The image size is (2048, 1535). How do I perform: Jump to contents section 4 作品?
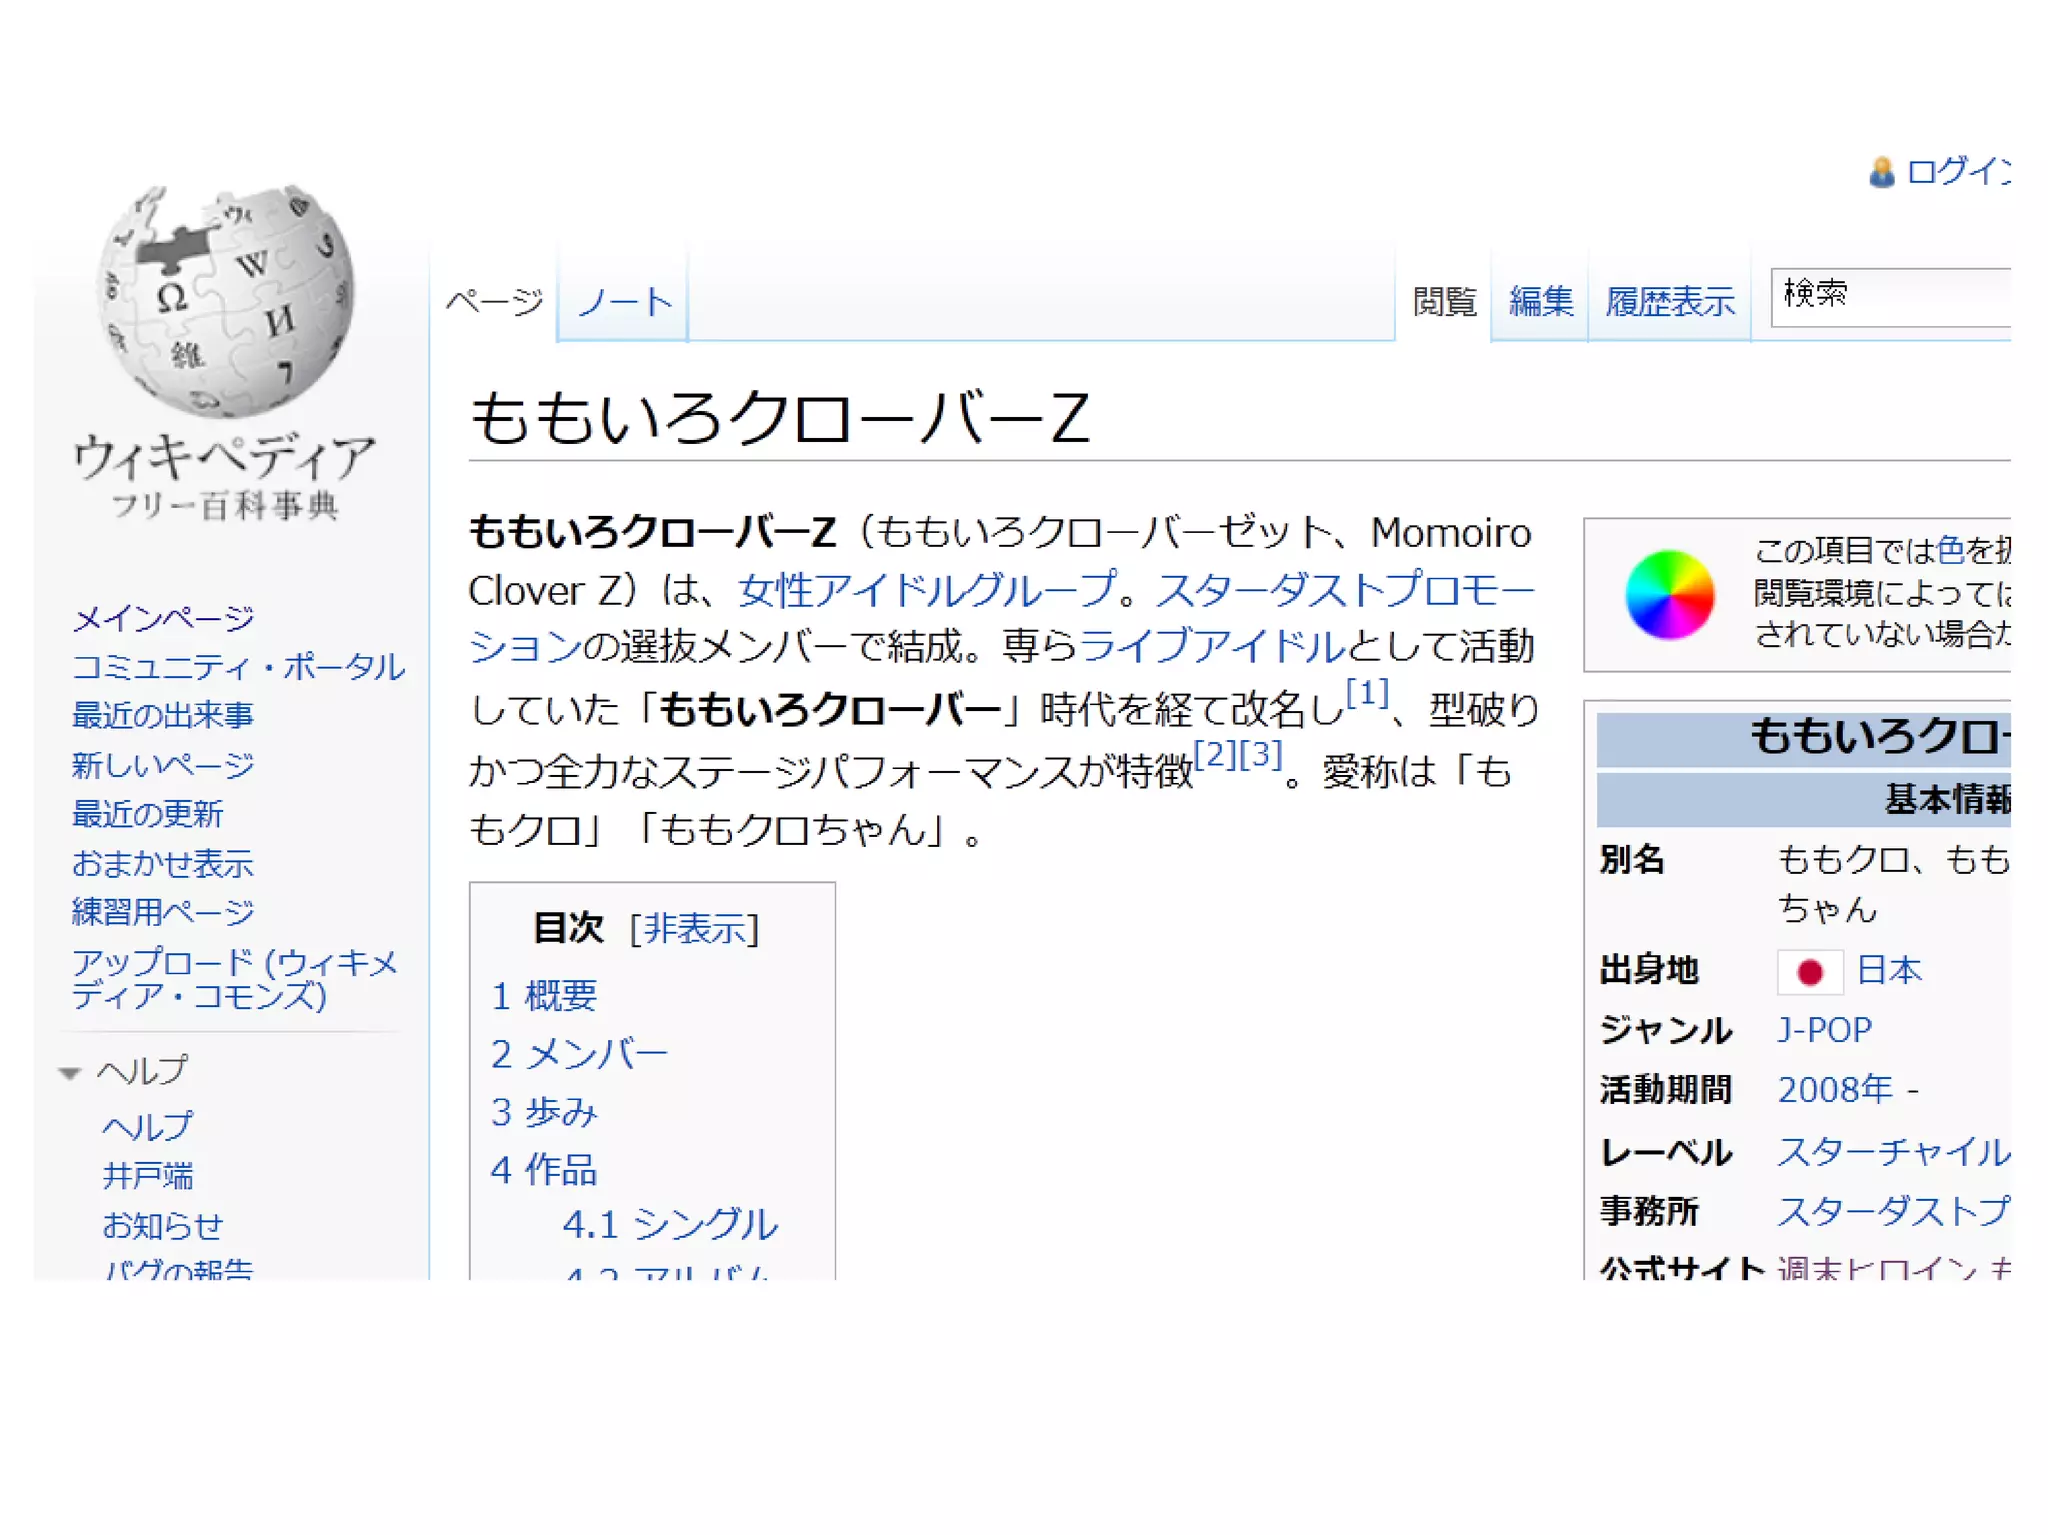(x=544, y=1170)
